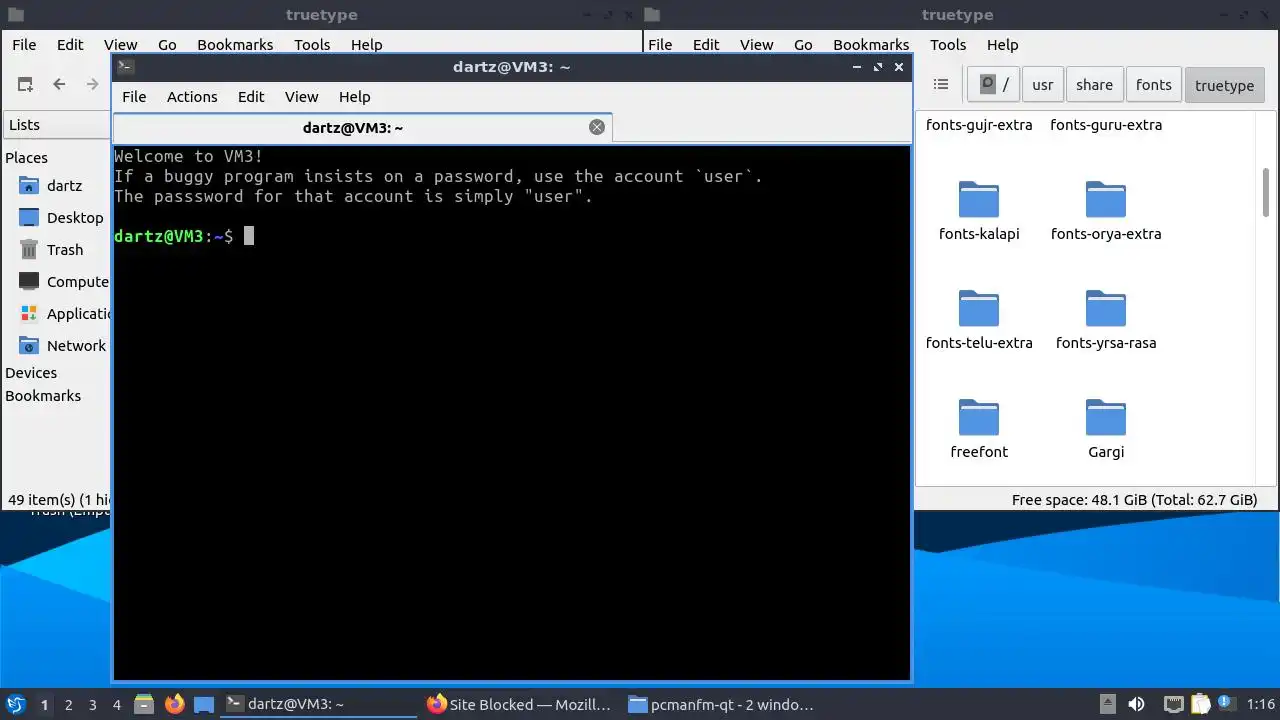Switch to desktop workspace 4
Image resolution: width=1280 pixels, height=720 pixels.
coord(116,705)
